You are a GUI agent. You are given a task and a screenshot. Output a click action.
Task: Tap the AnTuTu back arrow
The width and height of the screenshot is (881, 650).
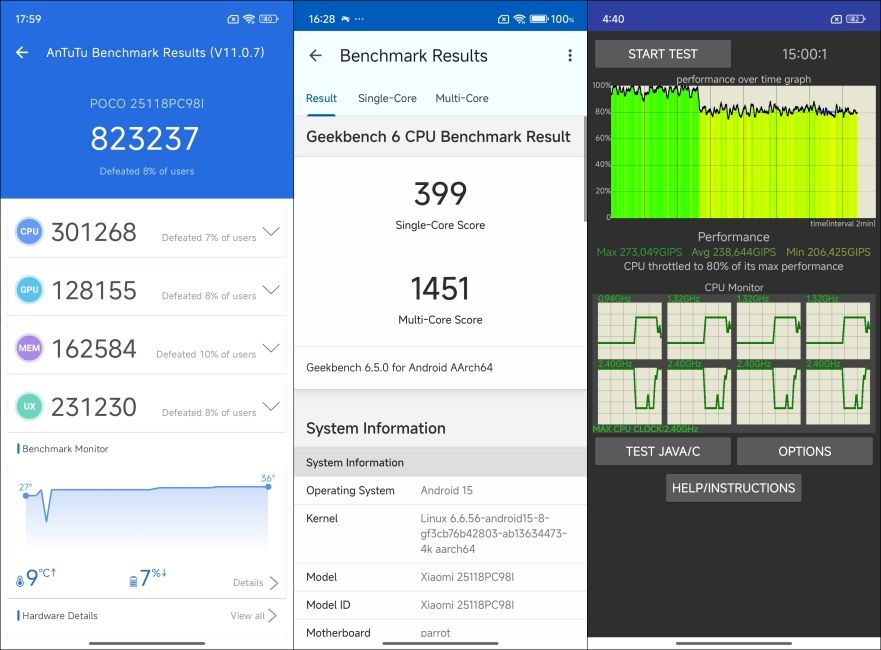click(21, 51)
